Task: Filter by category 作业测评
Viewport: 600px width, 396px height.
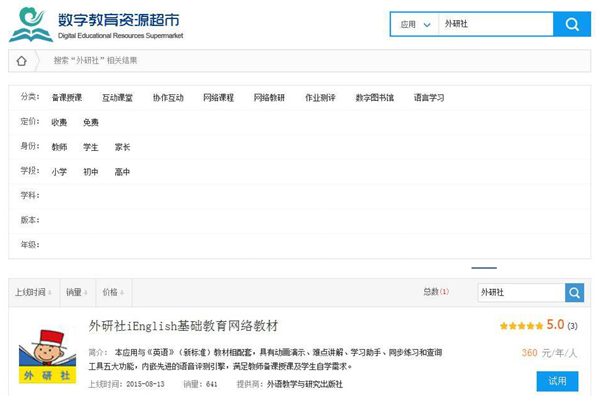Action: point(320,98)
